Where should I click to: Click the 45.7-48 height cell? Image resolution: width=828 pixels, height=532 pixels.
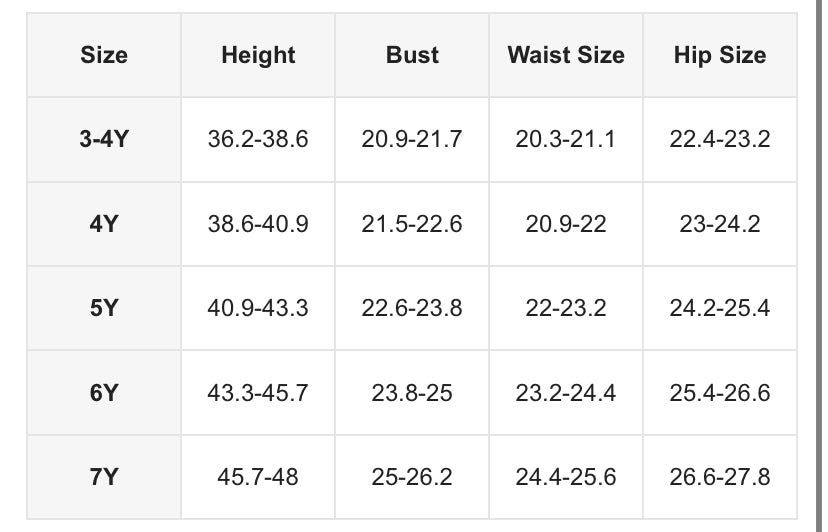pos(258,477)
